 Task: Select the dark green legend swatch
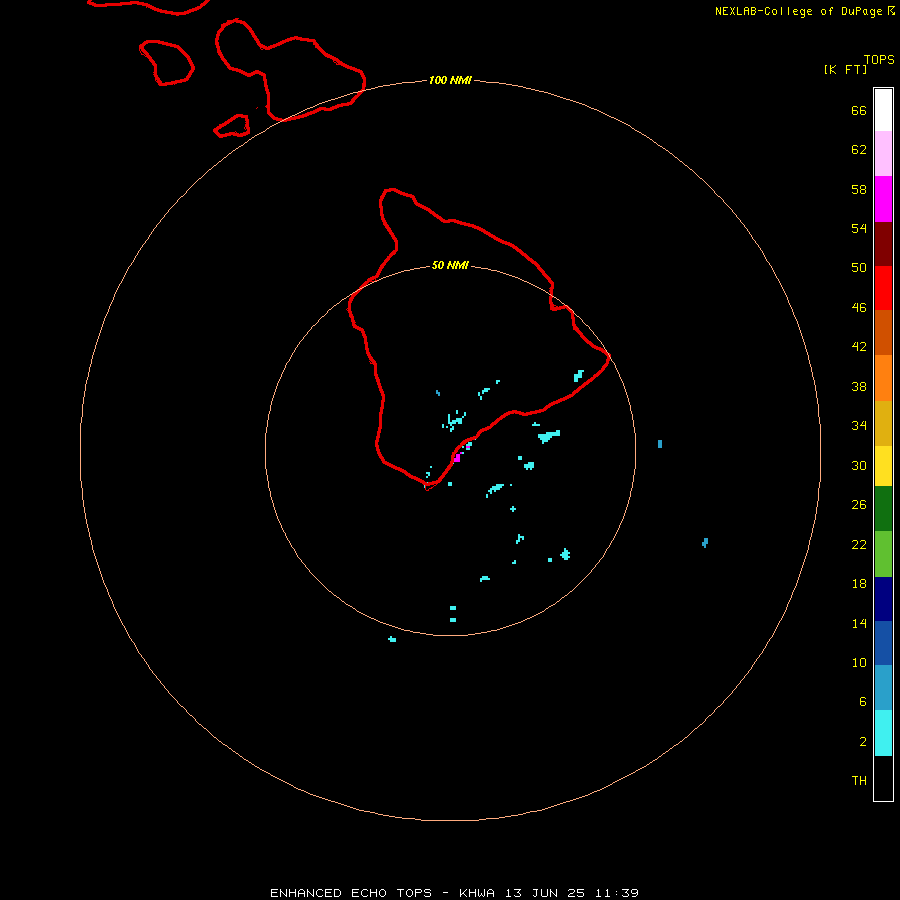coord(883,509)
